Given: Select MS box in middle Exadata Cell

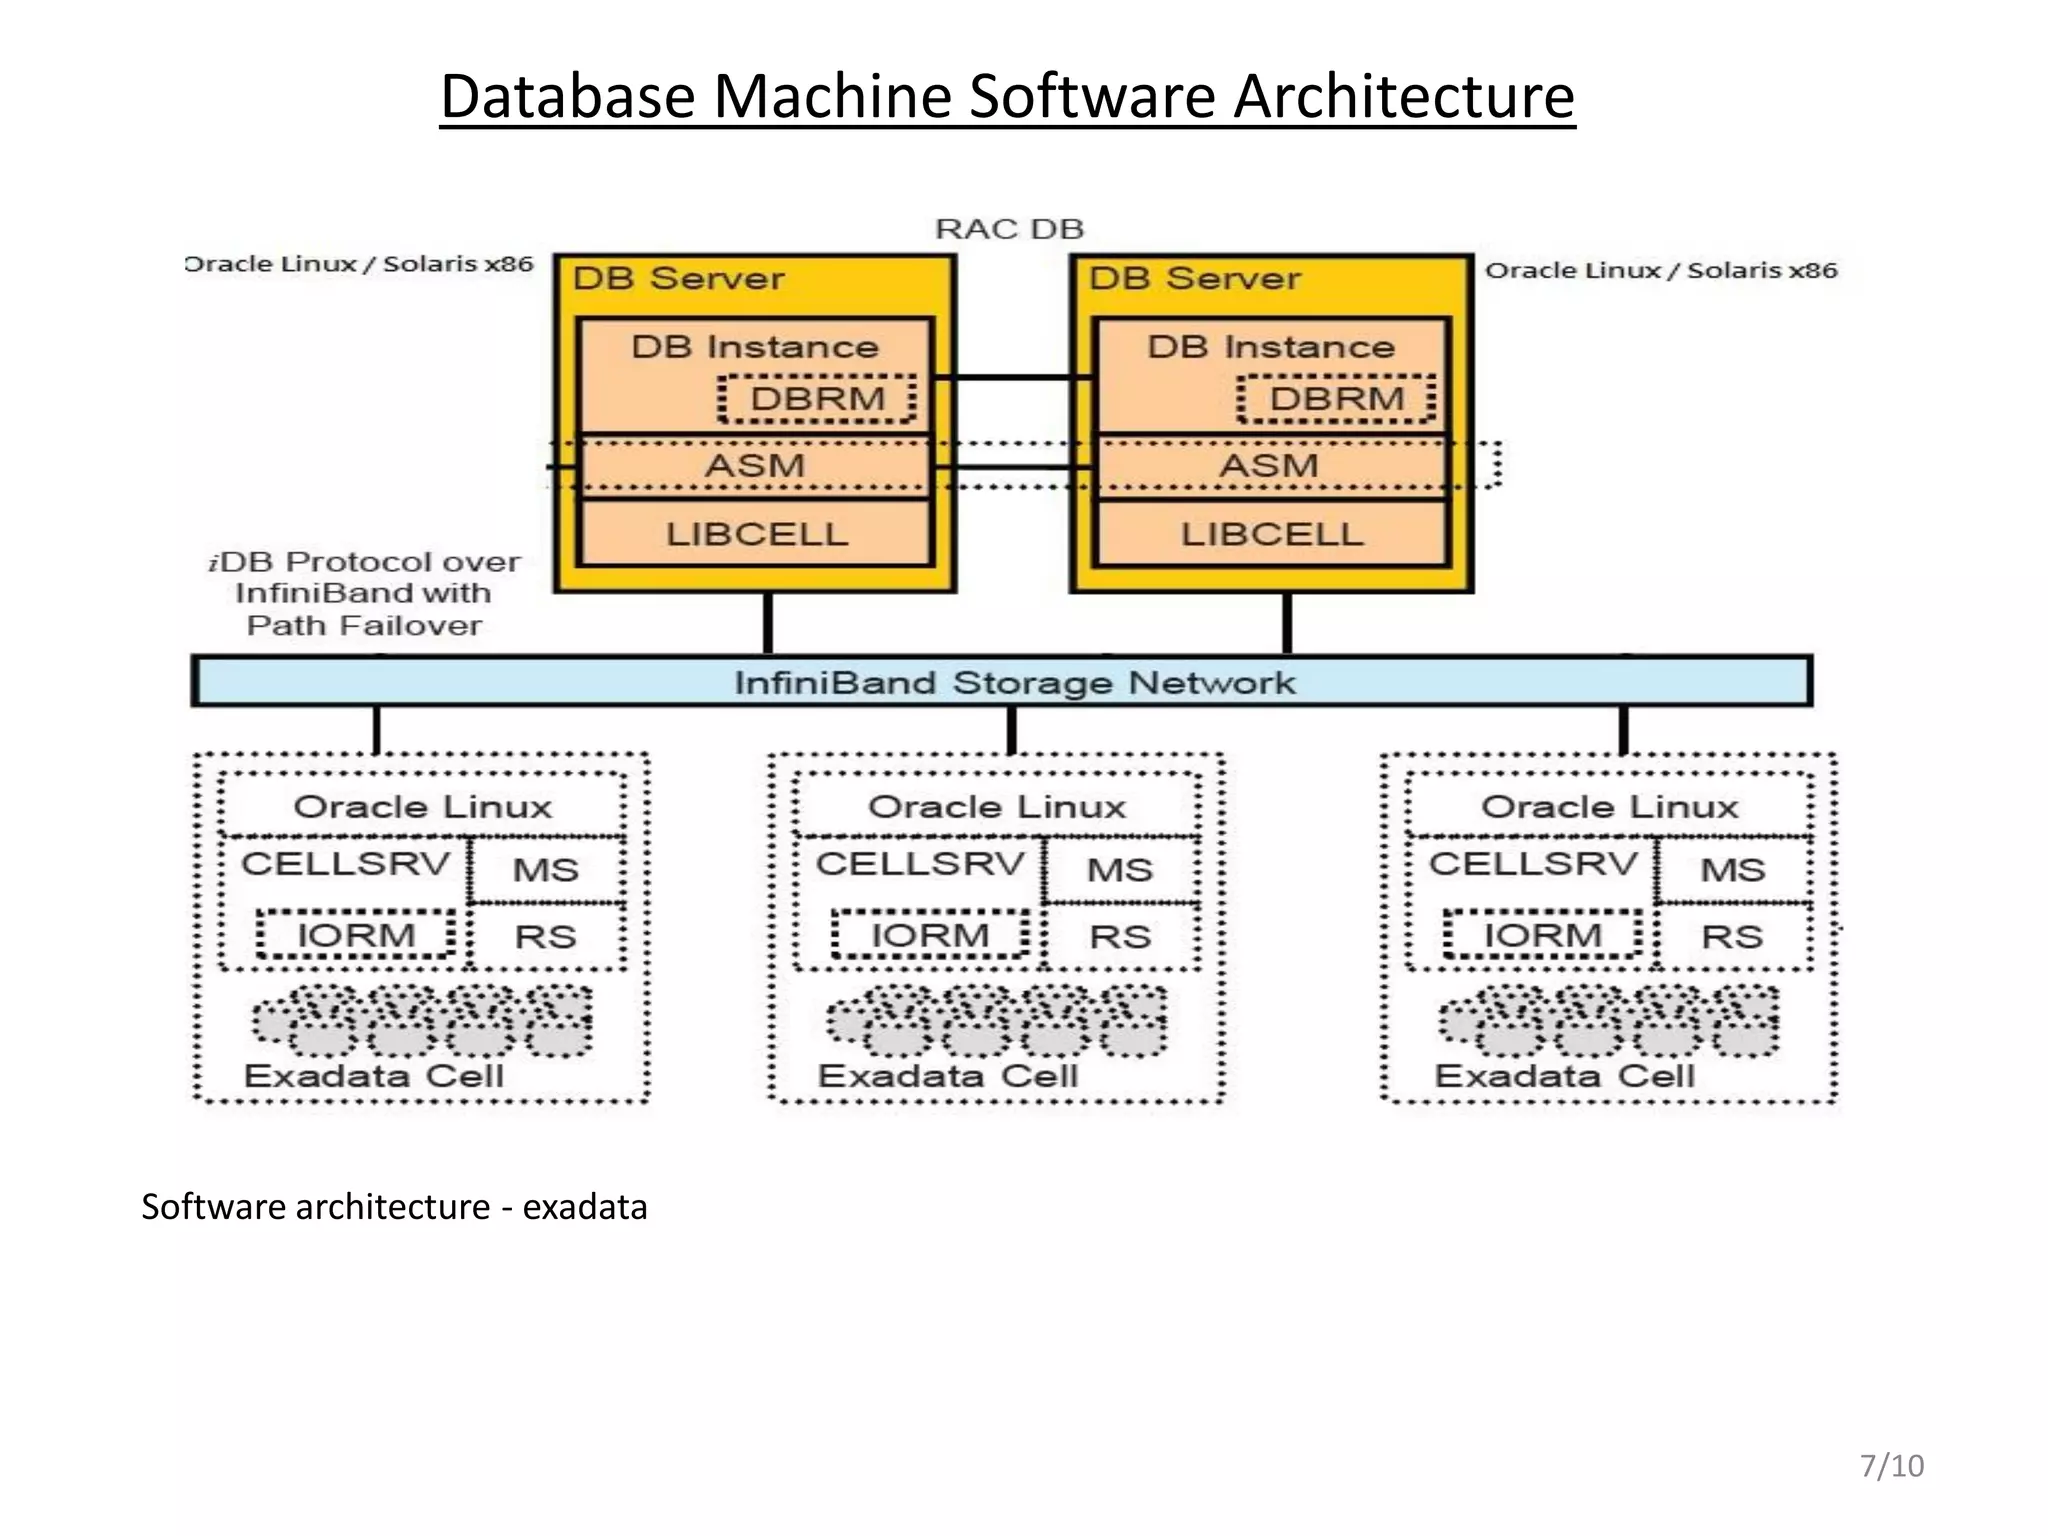Looking at the screenshot, I should click(x=1120, y=870).
